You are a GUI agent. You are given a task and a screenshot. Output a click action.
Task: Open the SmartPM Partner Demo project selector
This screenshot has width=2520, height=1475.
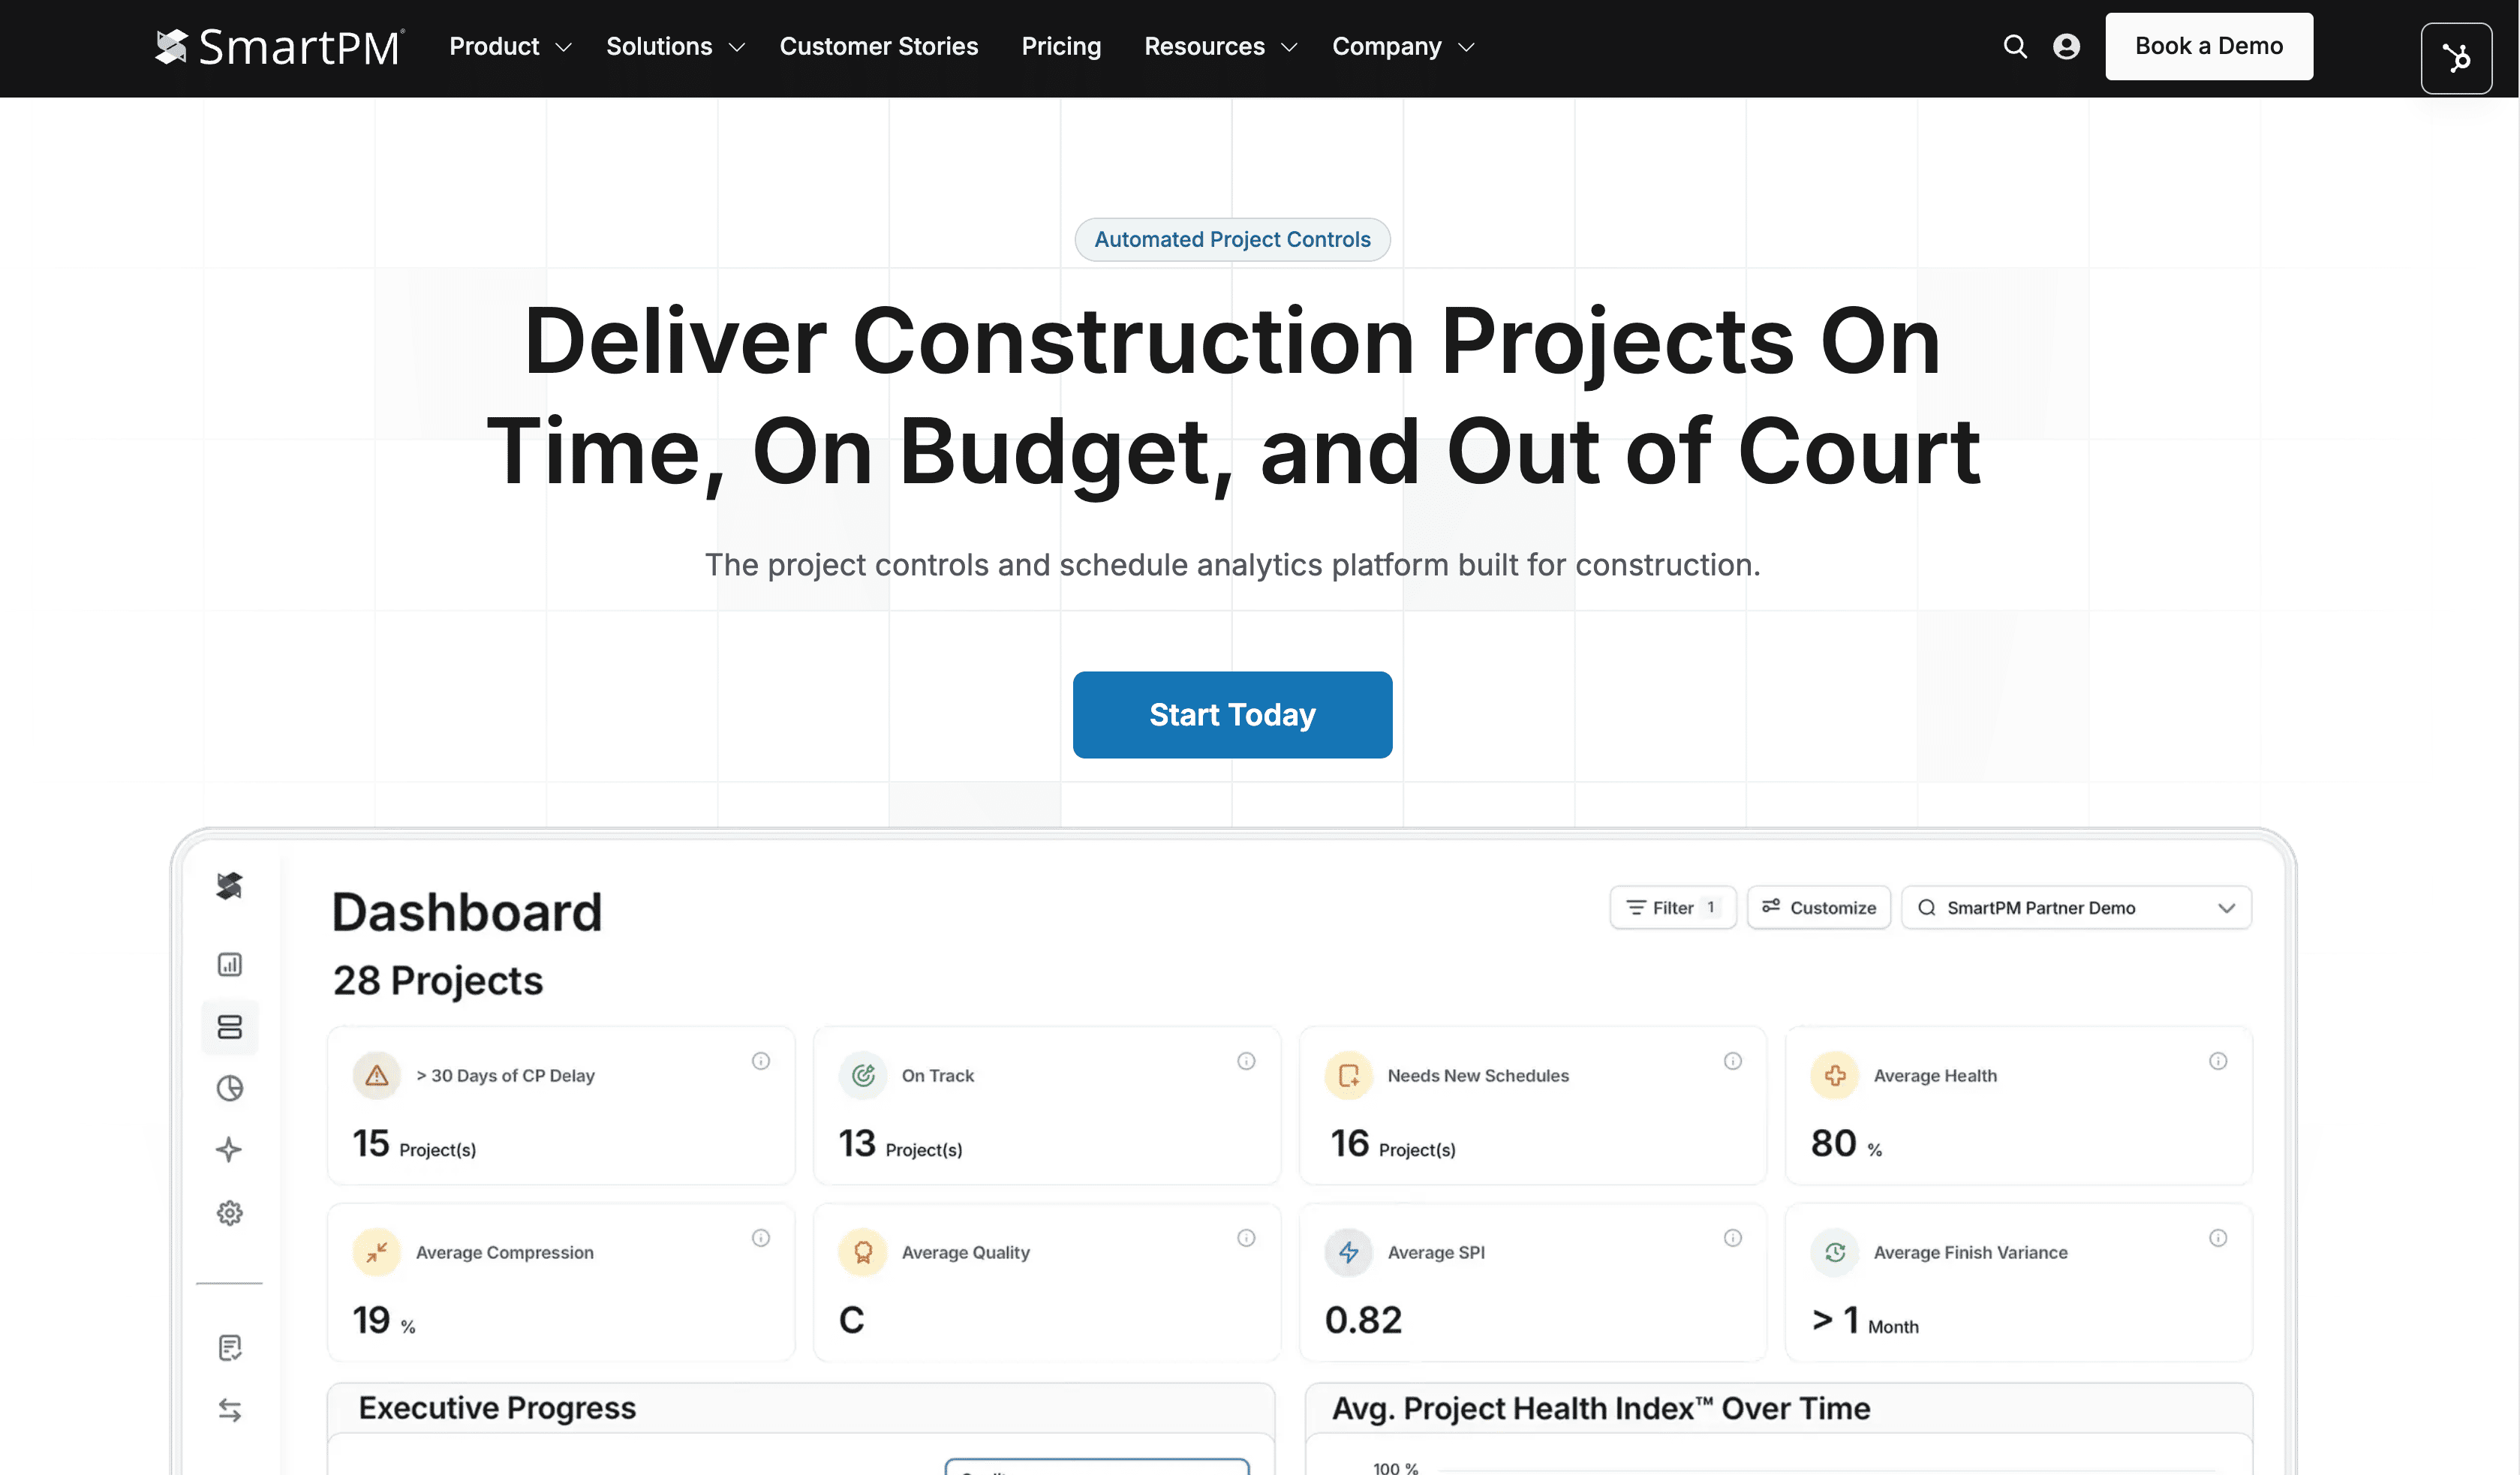tap(2076, 907)
